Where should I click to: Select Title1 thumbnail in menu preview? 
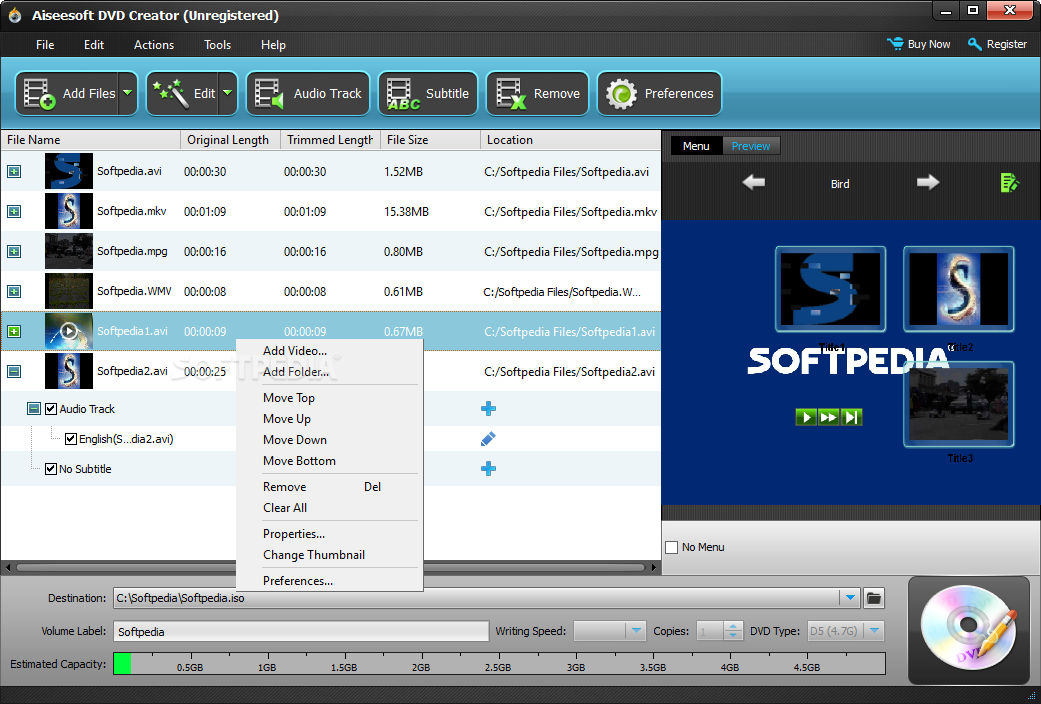pos(831,289)
